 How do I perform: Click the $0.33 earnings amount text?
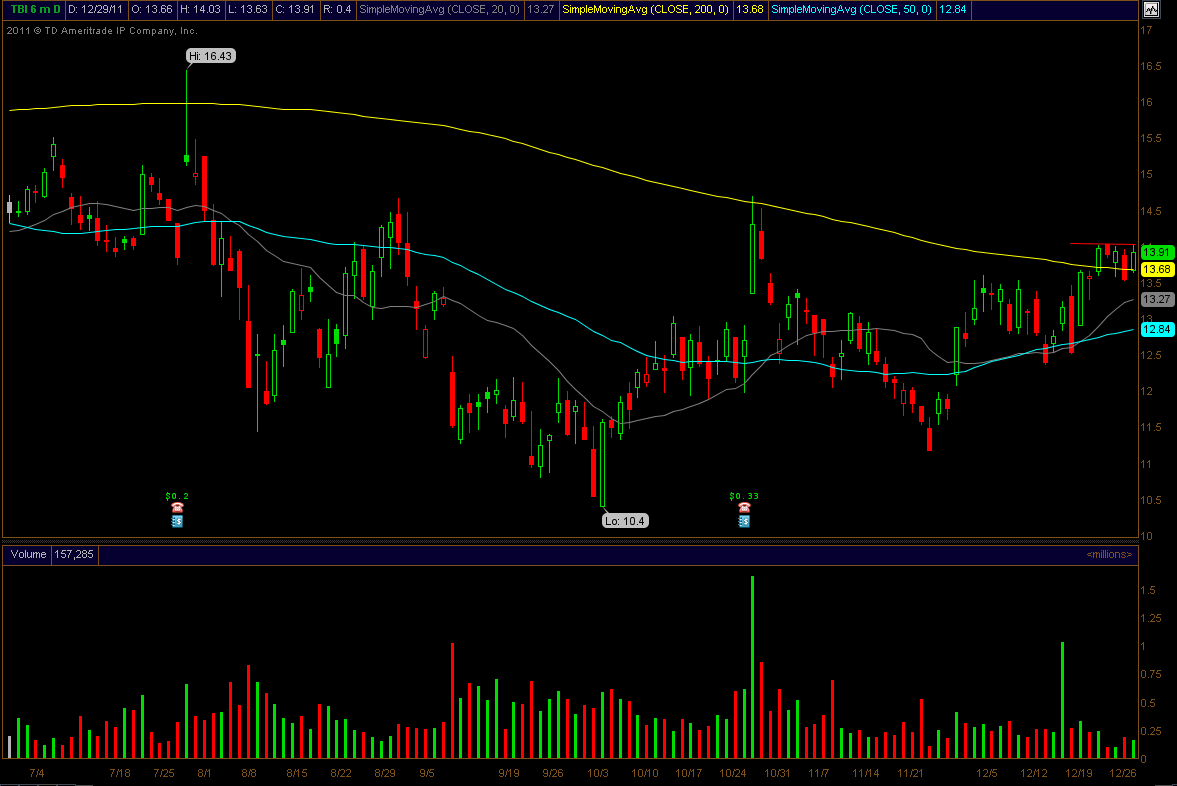pos(744,495)
